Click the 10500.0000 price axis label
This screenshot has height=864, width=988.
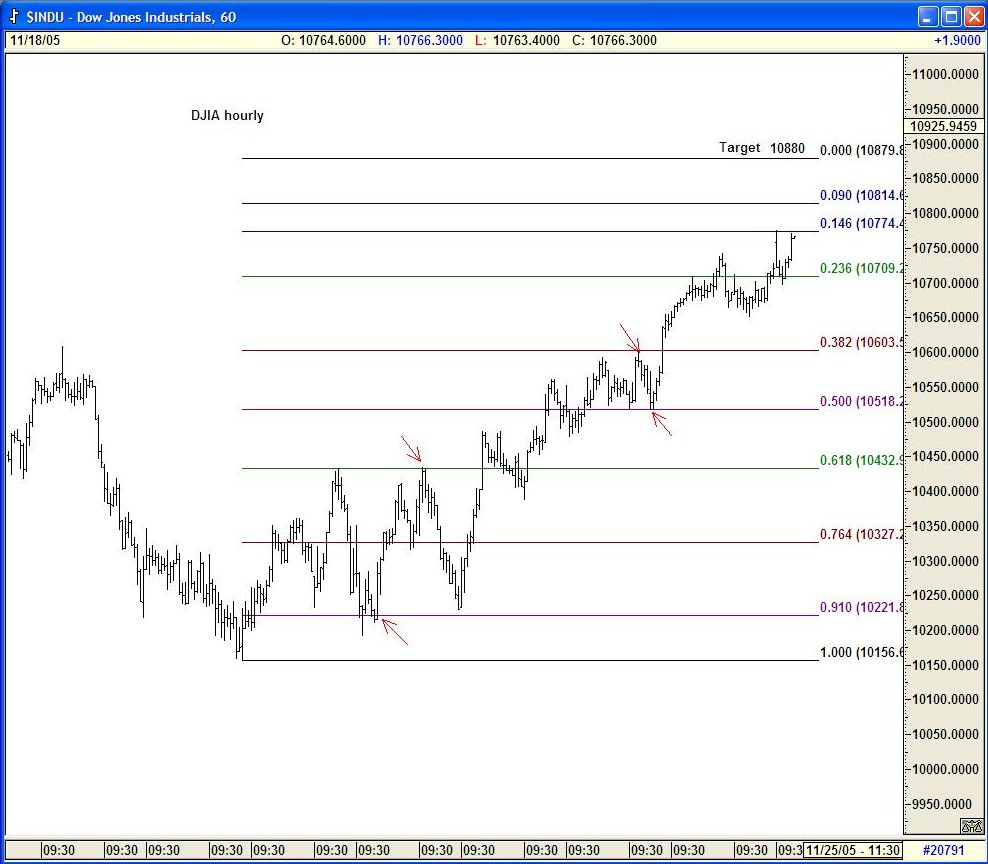click(946, 422)
